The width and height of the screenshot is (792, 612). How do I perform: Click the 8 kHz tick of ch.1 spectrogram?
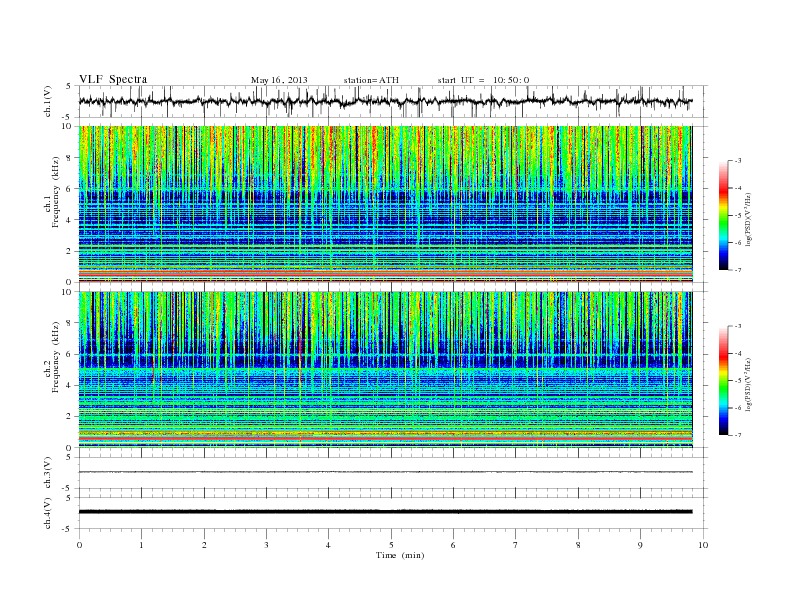point(69,158)
